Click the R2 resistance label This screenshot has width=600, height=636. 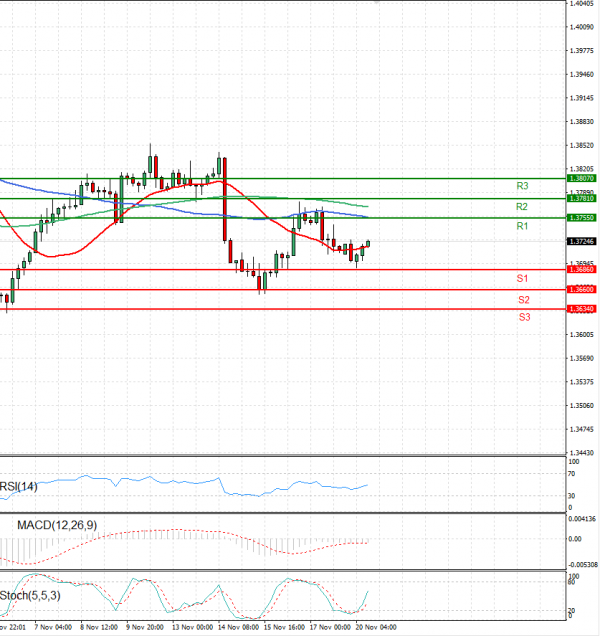[x=522, y=206]
